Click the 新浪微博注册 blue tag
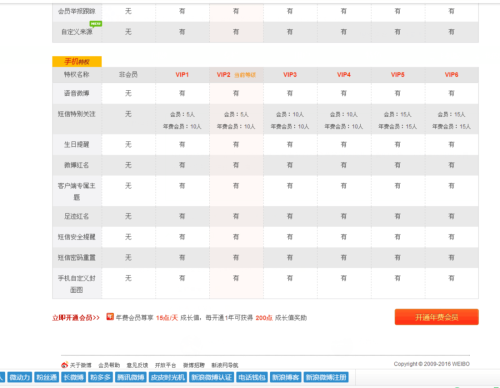 pyautogui.click(x=326, y=377)
